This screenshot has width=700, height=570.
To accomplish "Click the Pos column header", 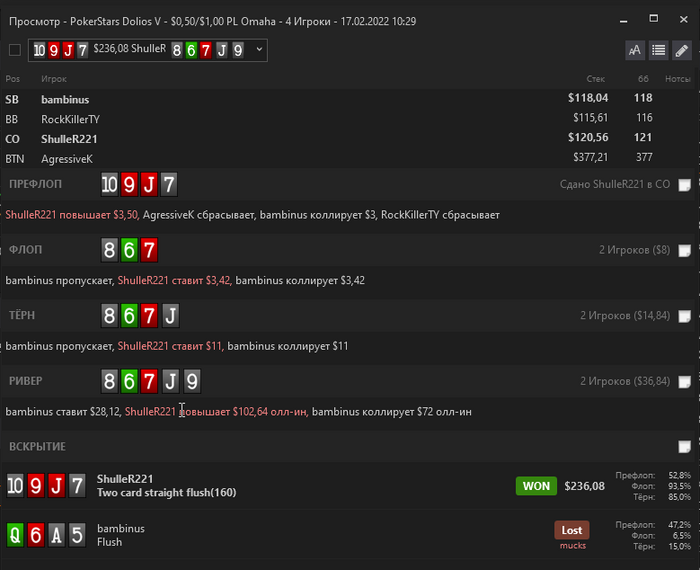I will (x=12, y=79).
